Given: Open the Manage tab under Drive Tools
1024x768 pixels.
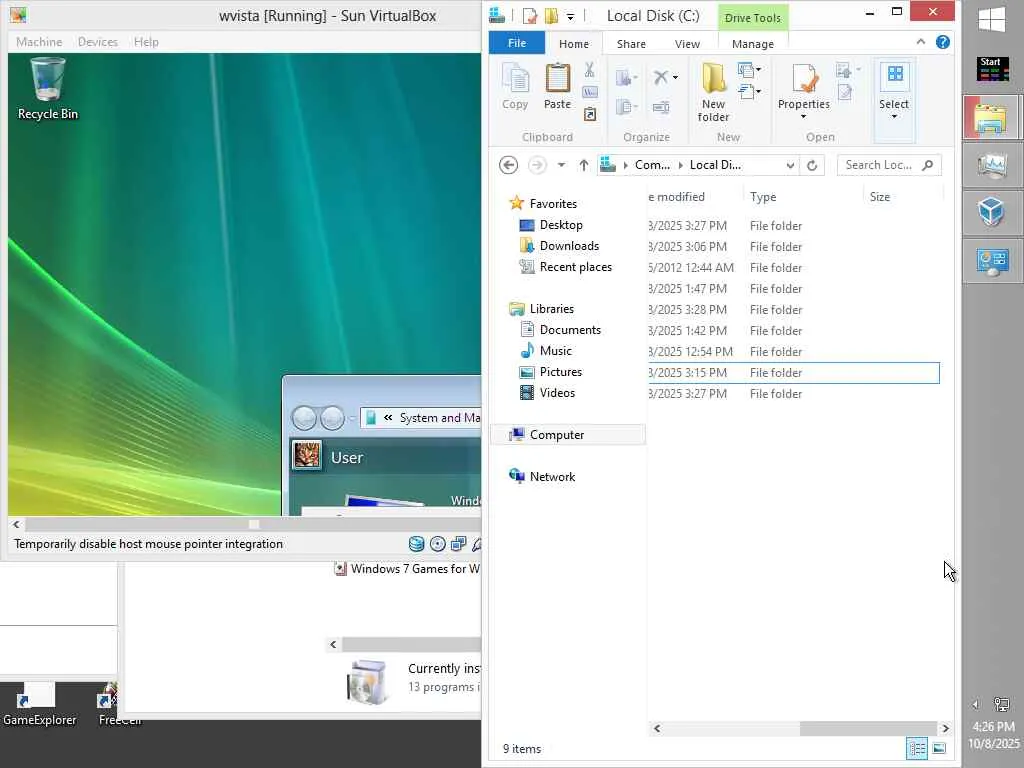Looking at the screenshot, I should point(753,44).
